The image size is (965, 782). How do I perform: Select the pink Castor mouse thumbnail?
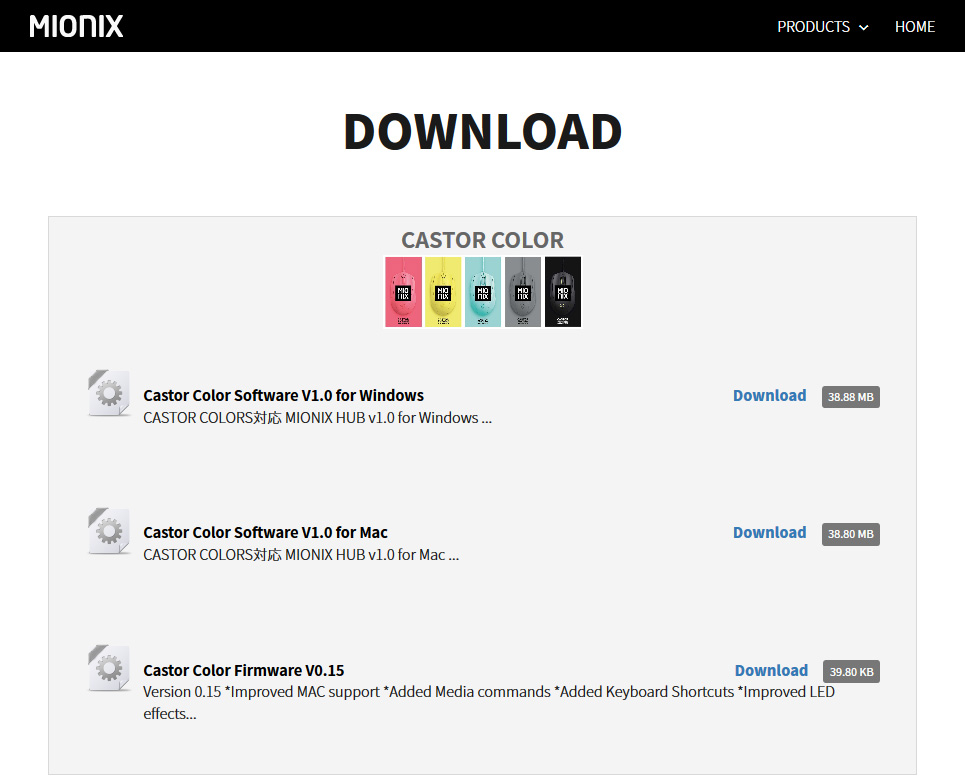(x=403, y=292)
